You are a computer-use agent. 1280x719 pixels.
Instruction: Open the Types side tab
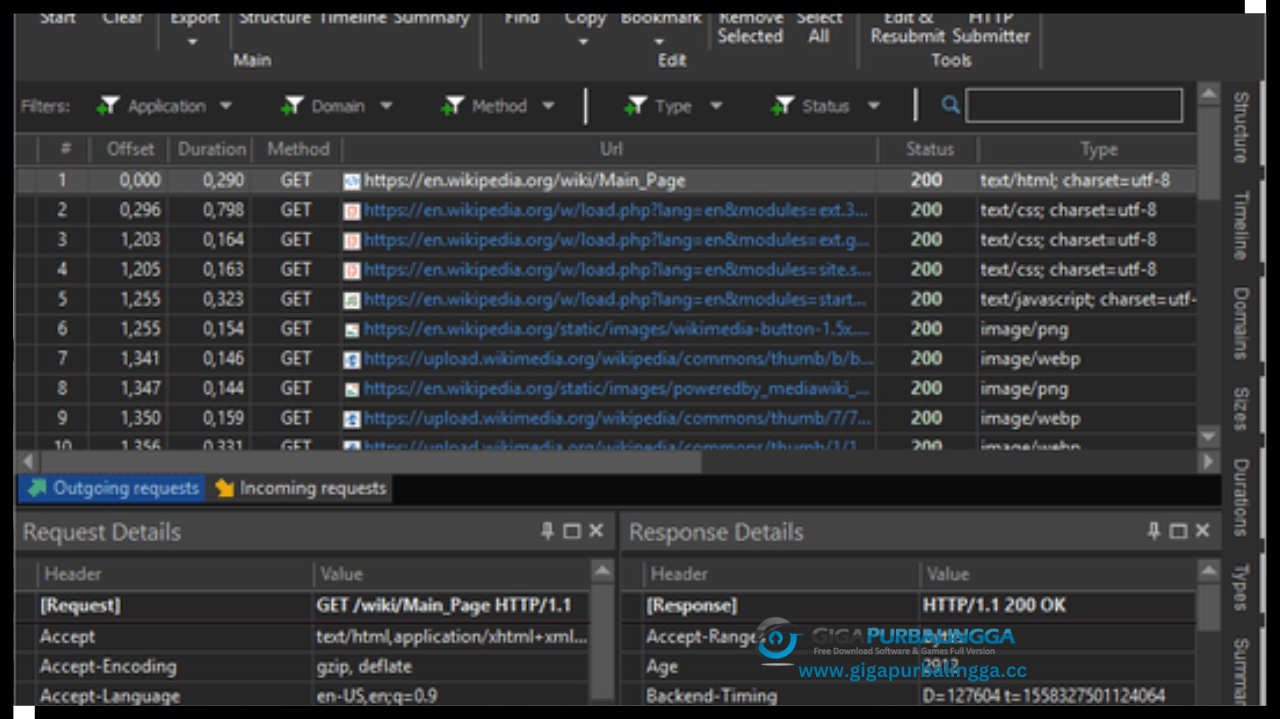click(x=1240, y=587)
